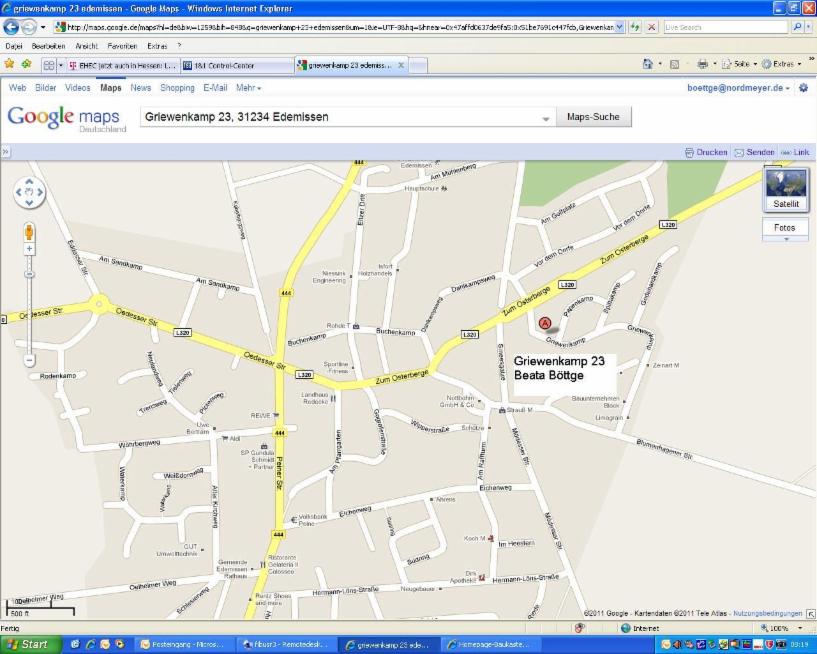Expand the maps search box suggestions arrow
The width and height of the screenshot is (817, 654).
(546, 118)
